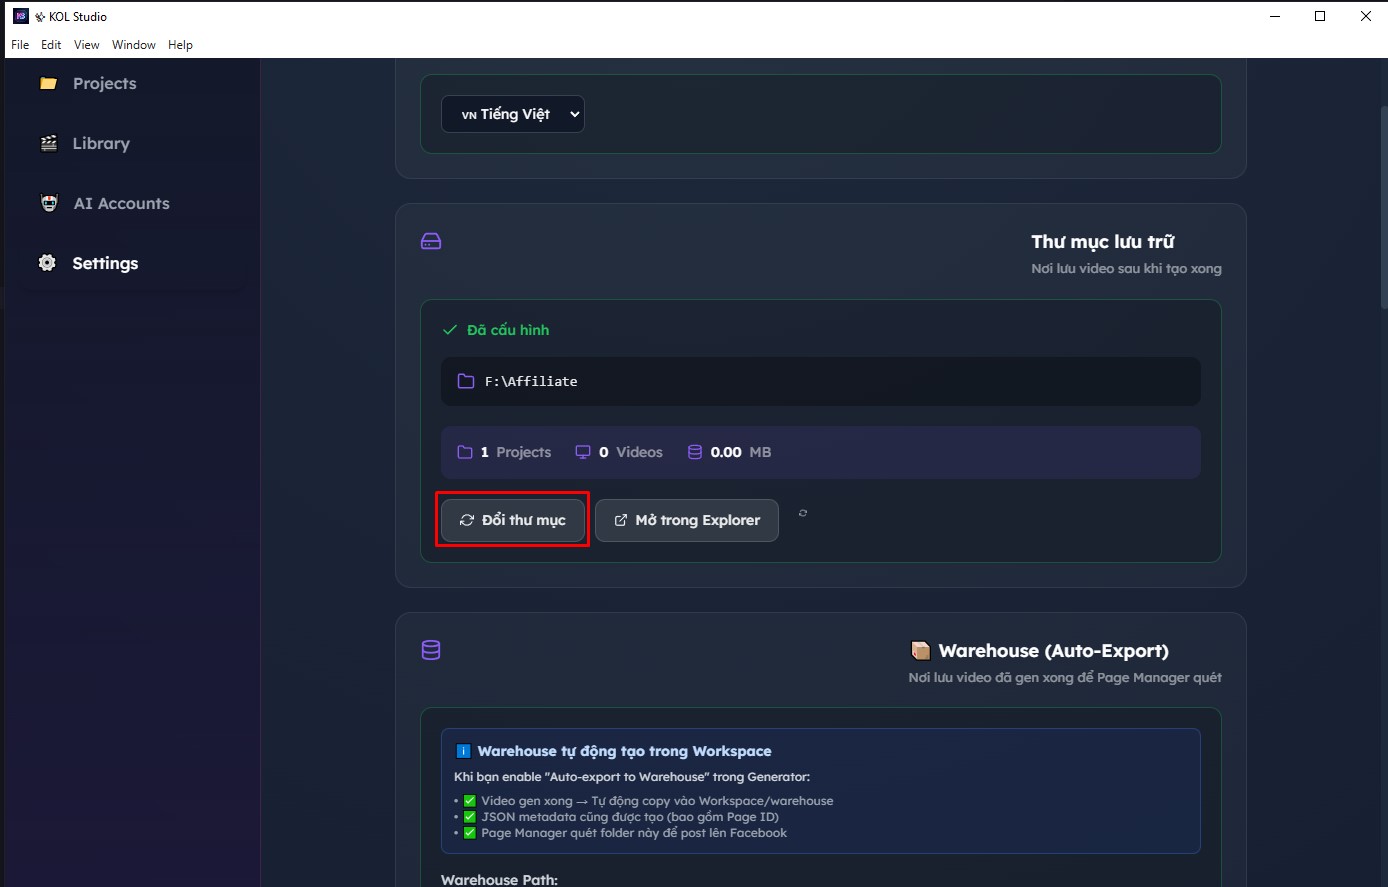Click the F:\Affiliate storage path field

click(820, 382)
